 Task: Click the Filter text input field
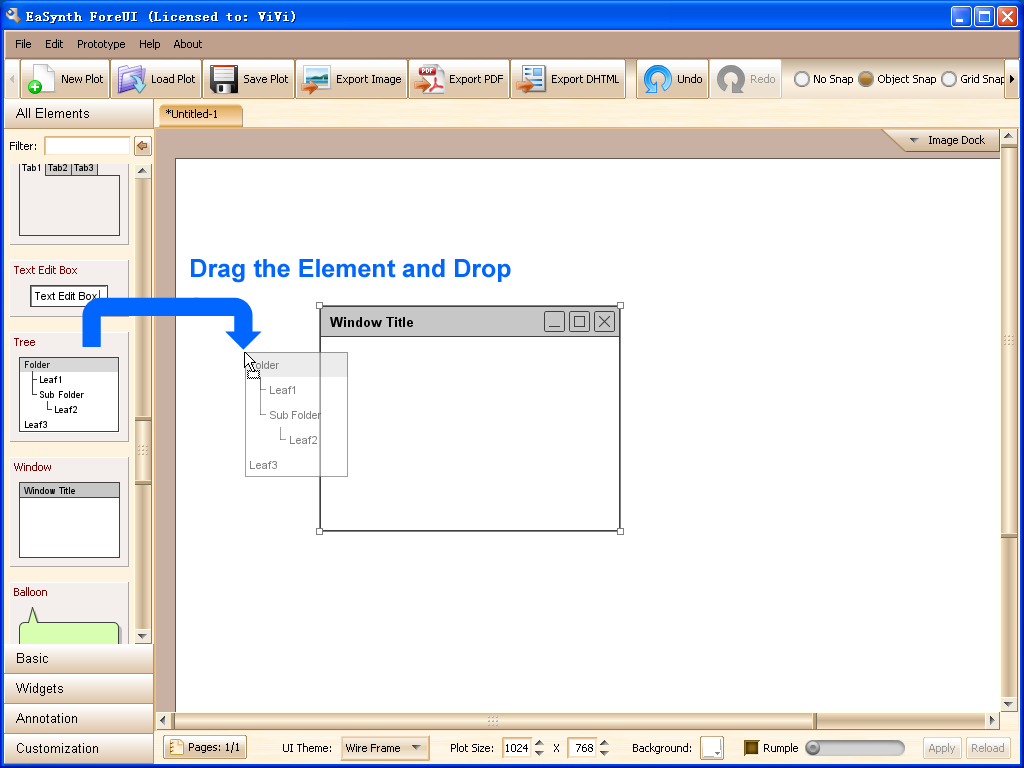coord(86,146)
